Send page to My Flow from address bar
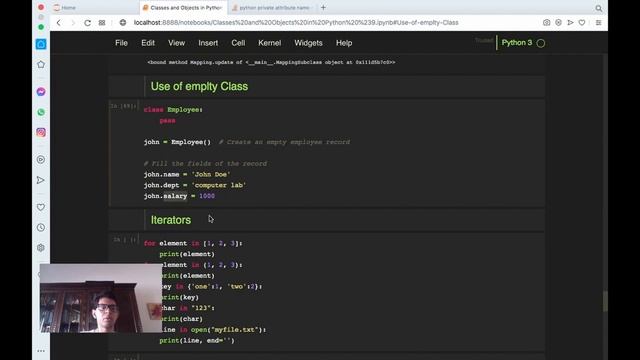This screenshot has width=640, height=360. (570, 23)
